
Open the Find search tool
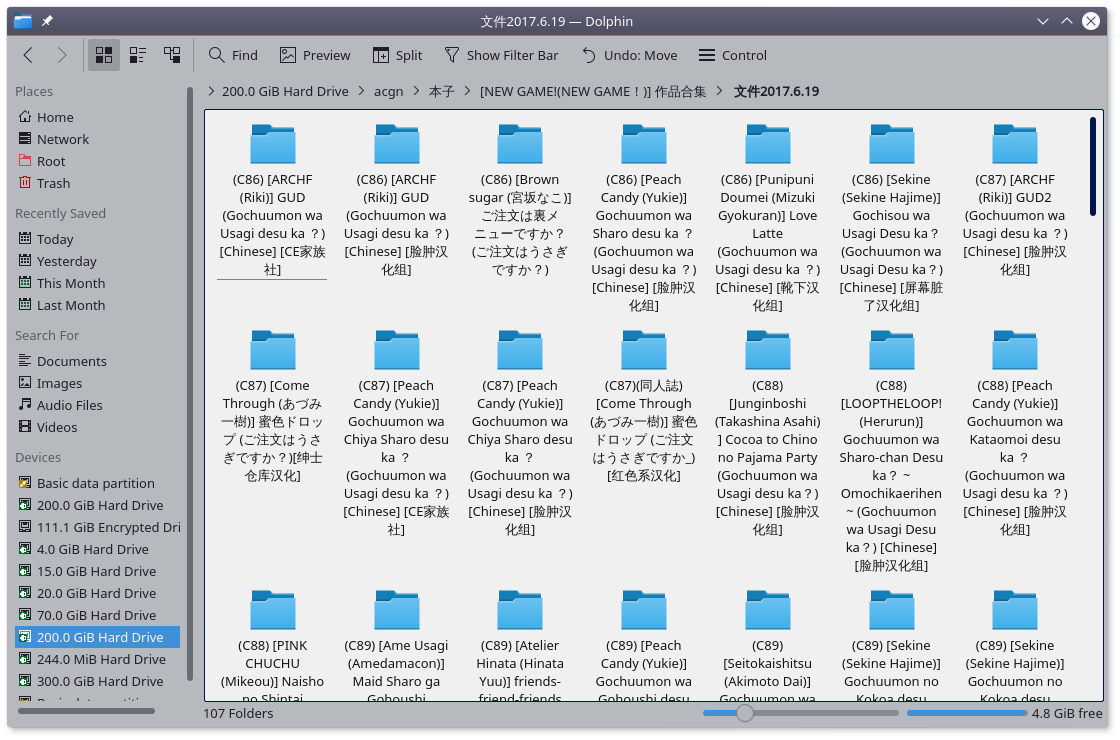point(233,55)
